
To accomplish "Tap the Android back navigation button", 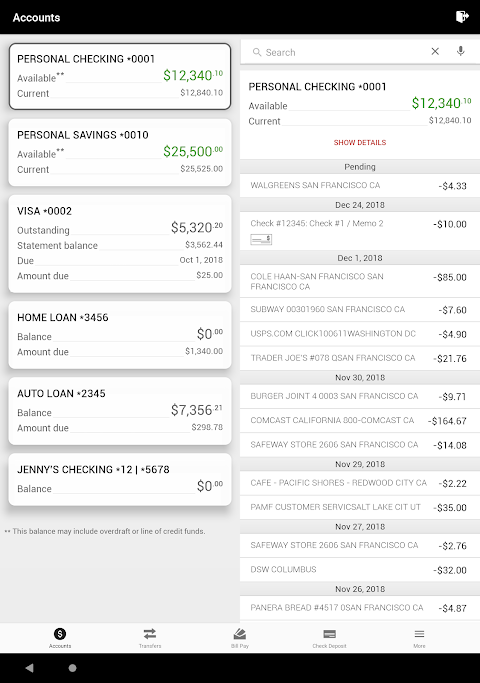I will click(30, 668).
